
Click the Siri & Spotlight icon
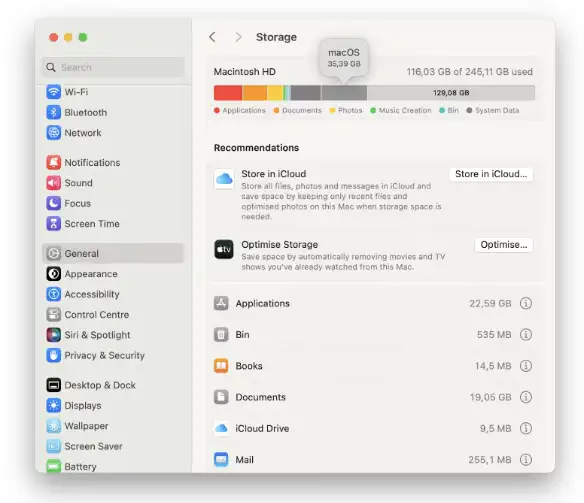click(x=54, y=335)
